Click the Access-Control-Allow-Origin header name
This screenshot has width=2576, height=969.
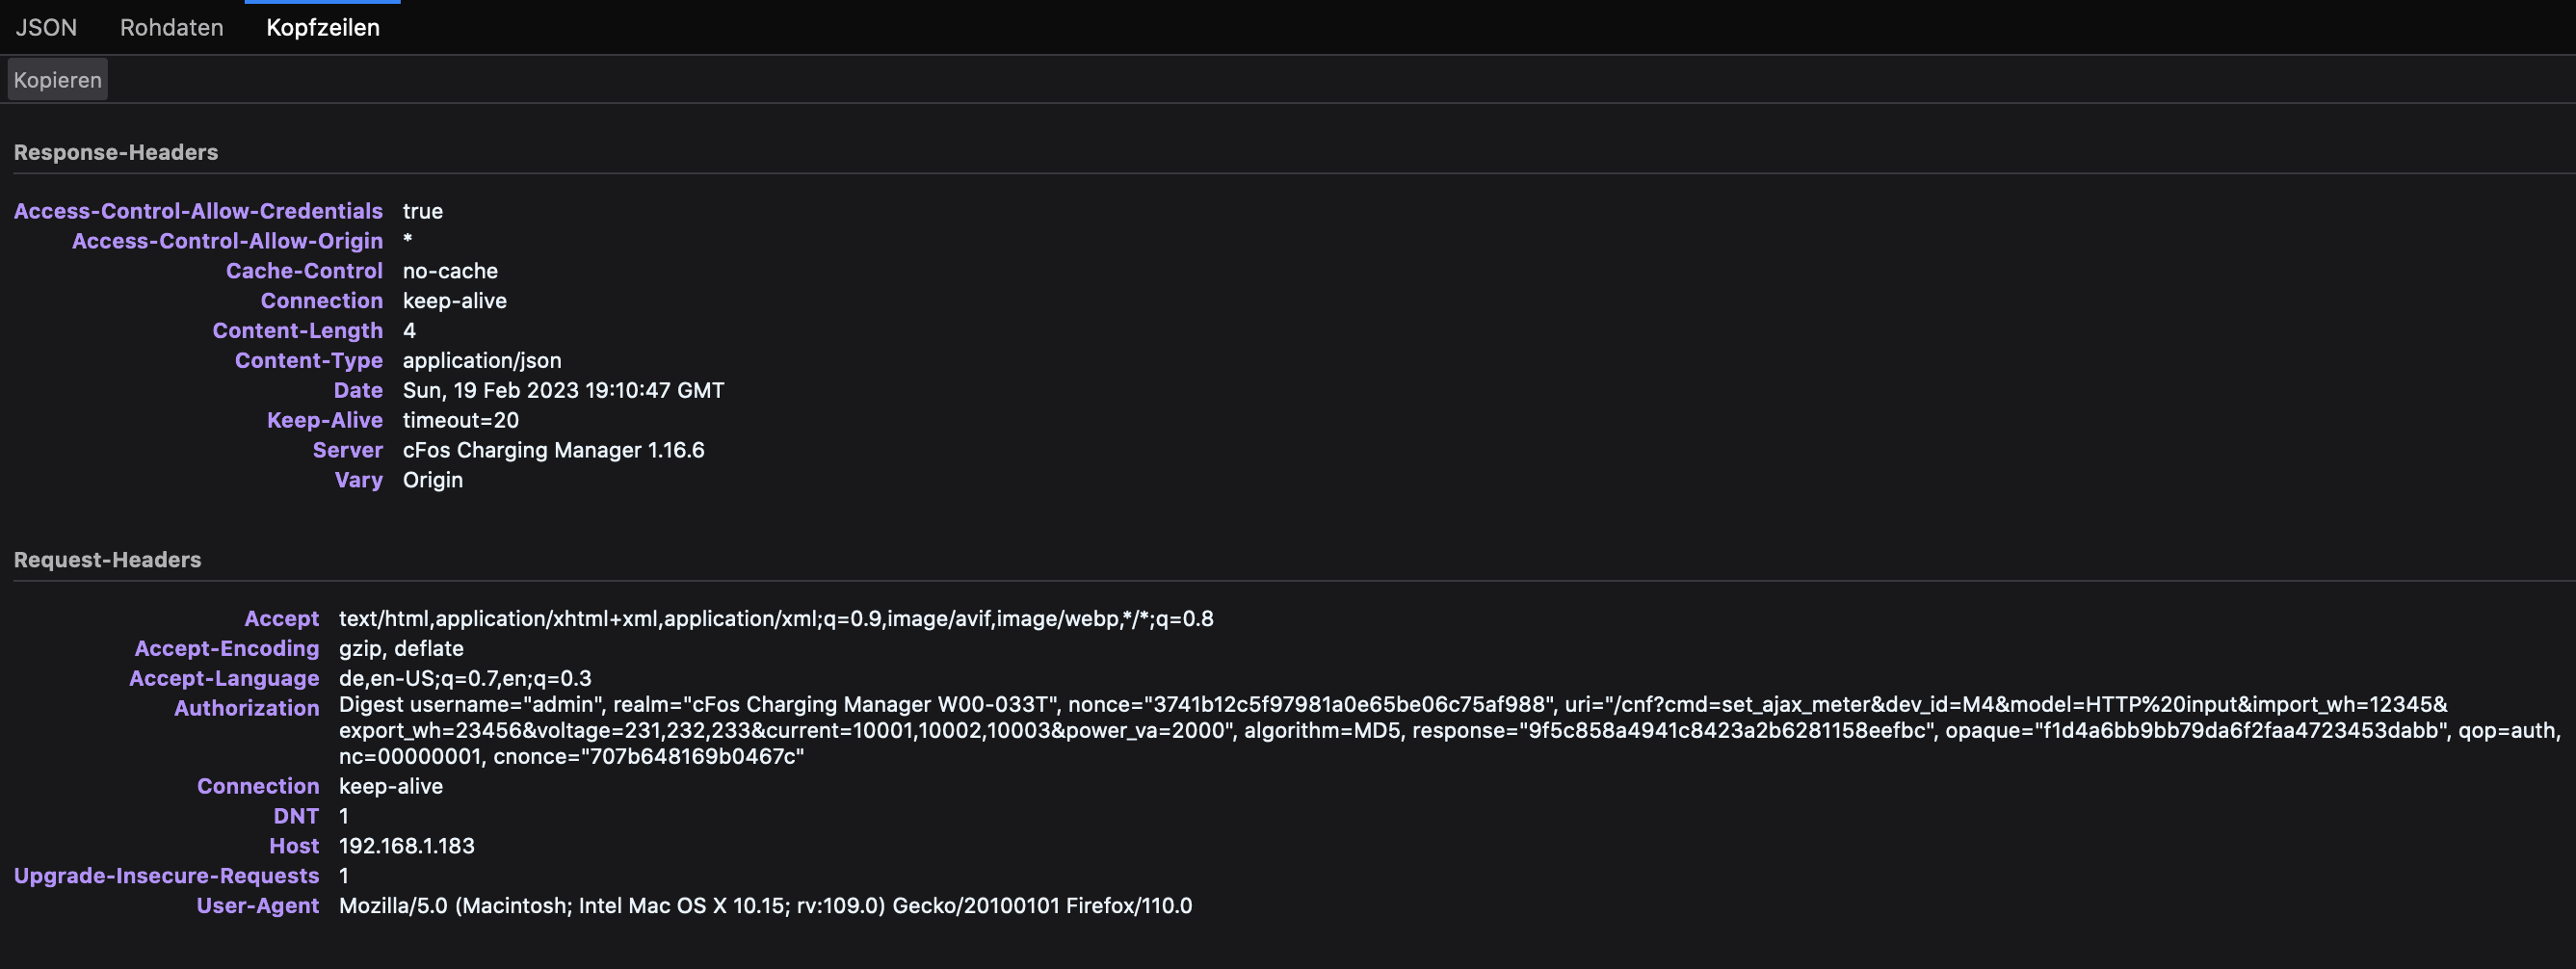coord(227,241)
